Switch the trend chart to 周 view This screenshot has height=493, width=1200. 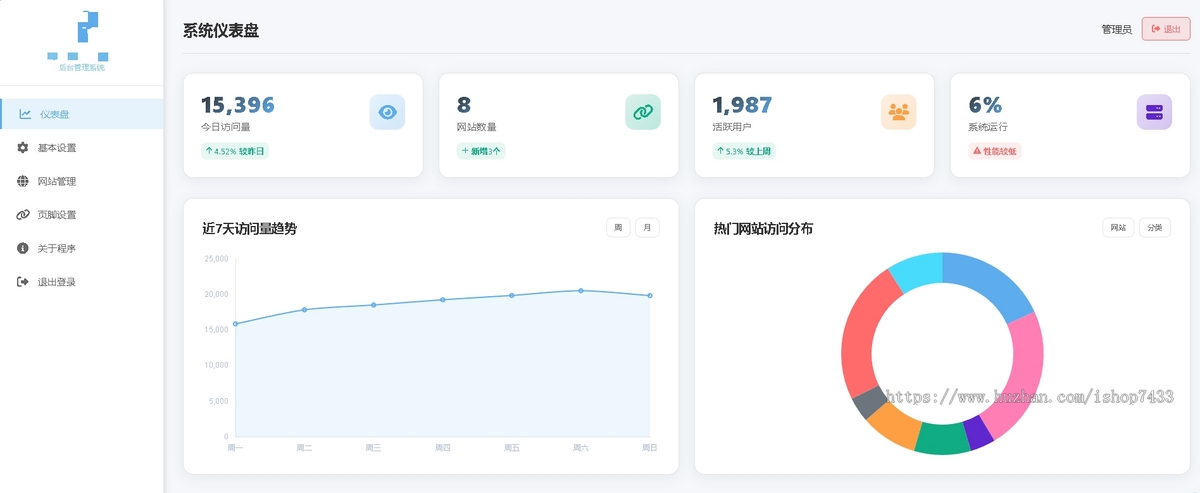618,228
